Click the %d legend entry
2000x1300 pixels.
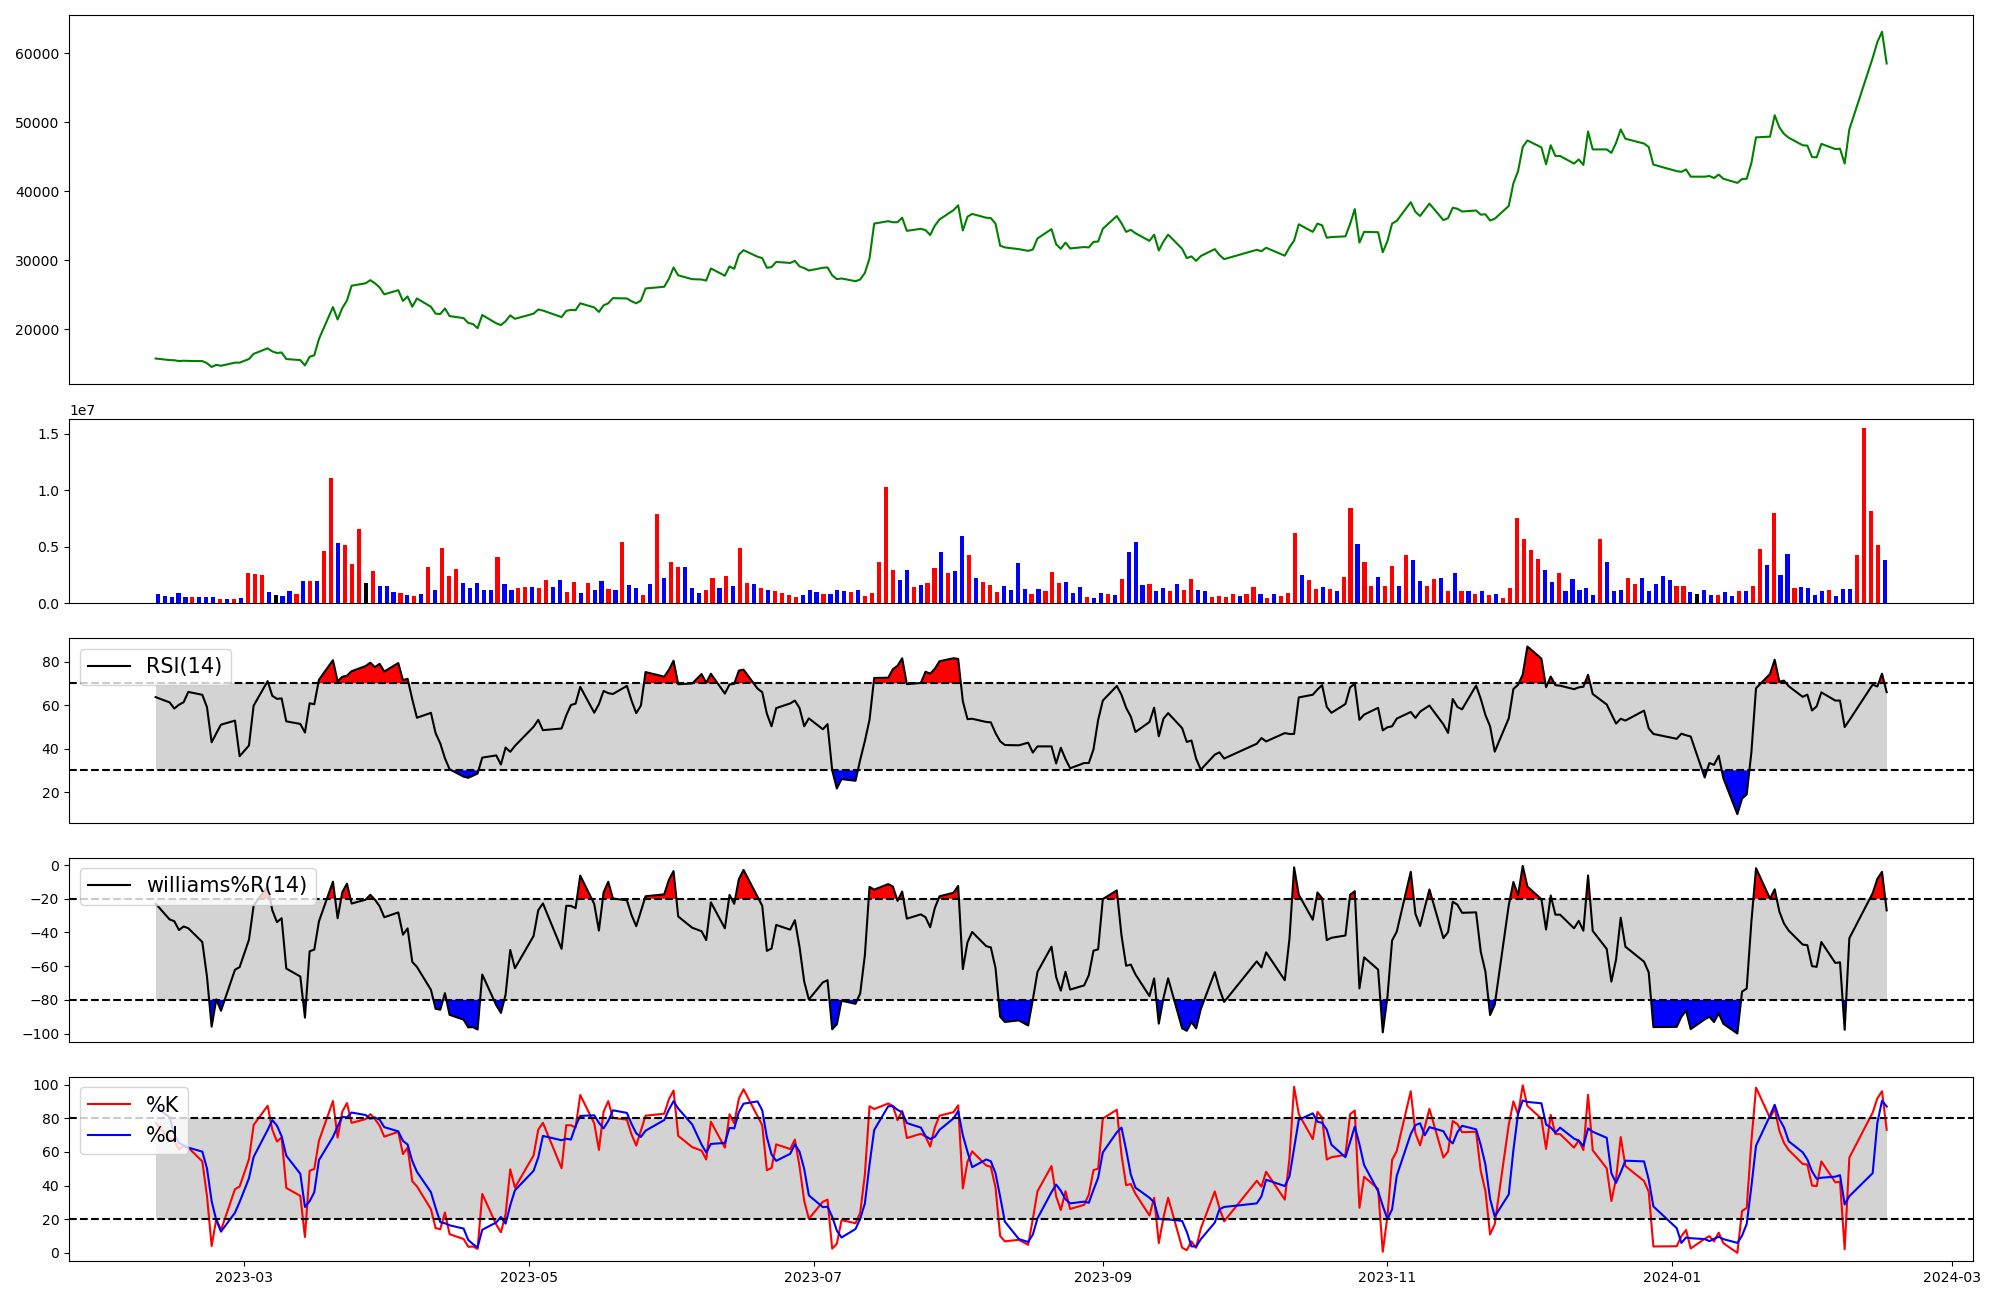[162, 1135]
